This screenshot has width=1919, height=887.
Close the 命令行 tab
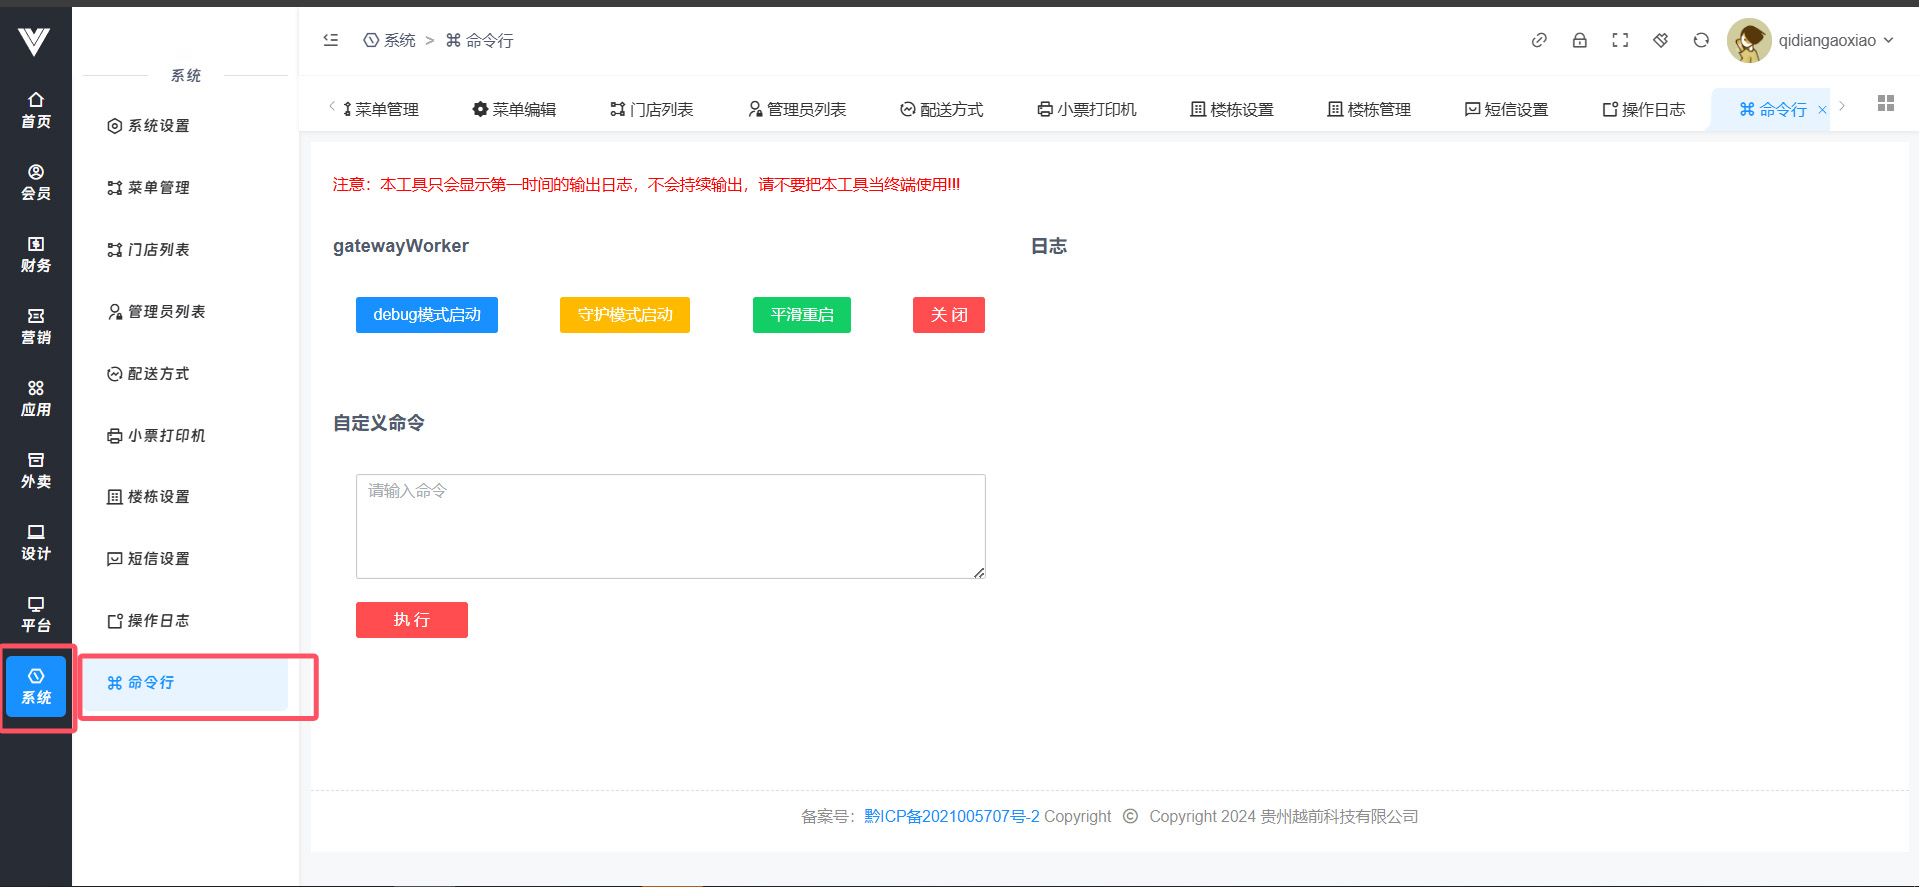[1822, 110]
